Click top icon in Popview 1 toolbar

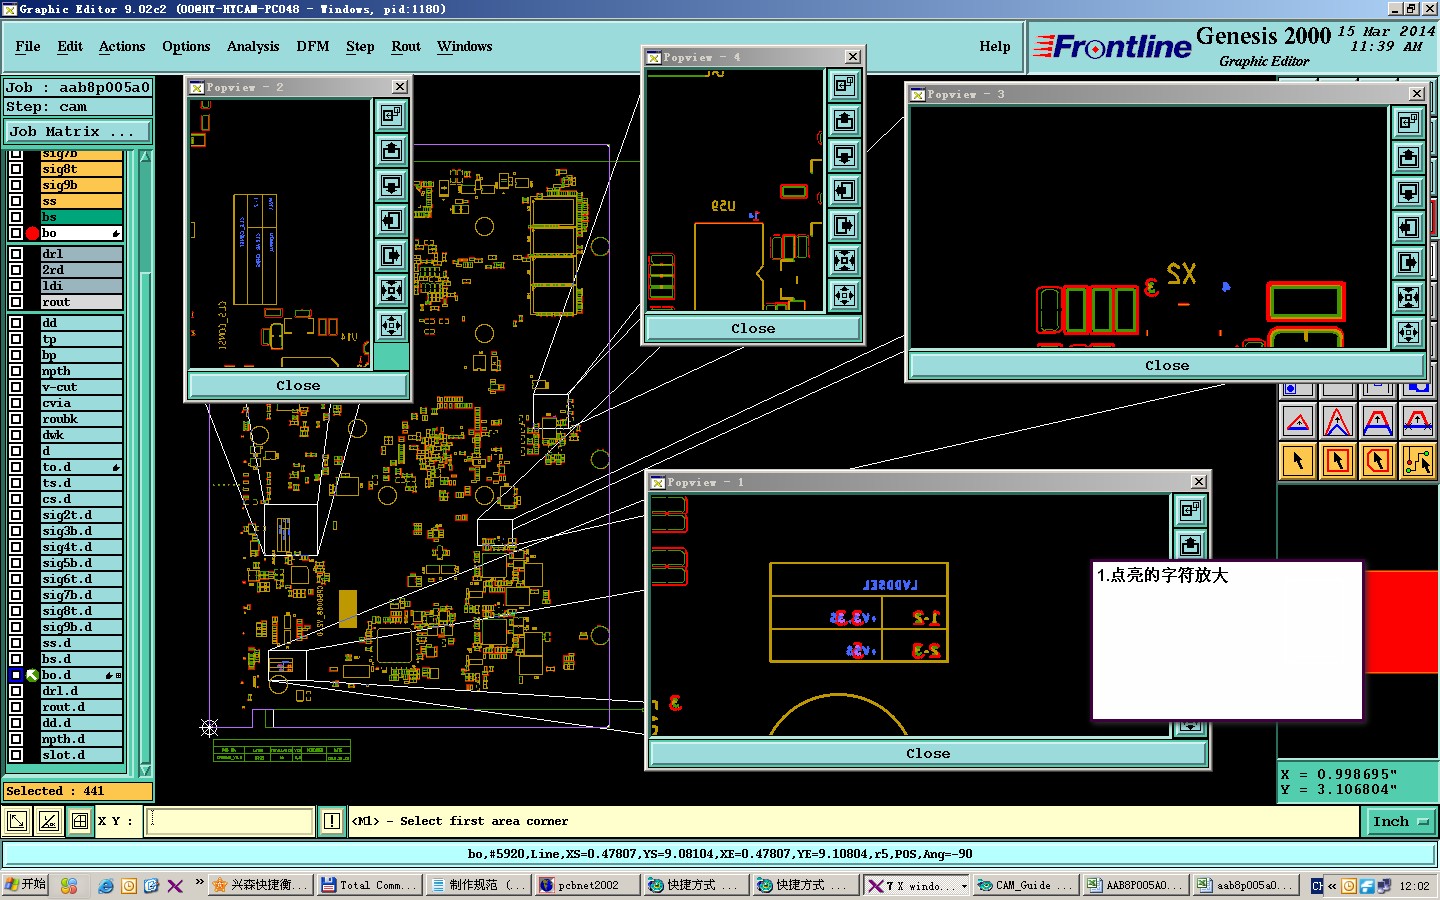[x=1190, y=511]
